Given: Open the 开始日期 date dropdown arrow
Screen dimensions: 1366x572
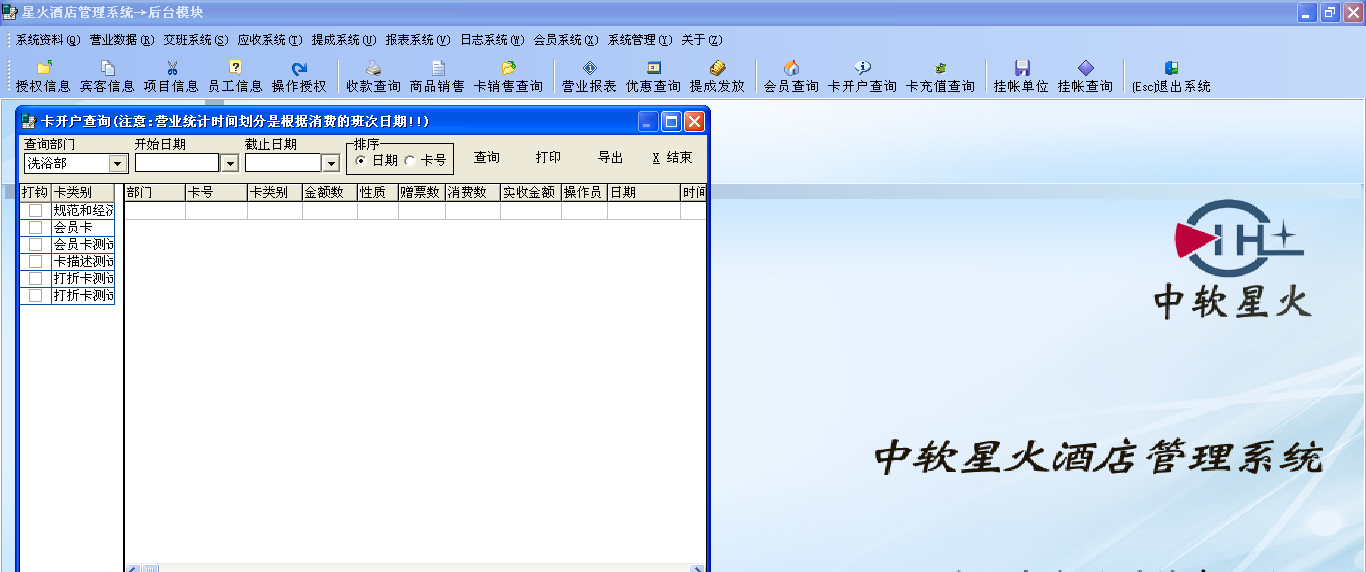Looking at the screenshot, I should tap(228, 163).
